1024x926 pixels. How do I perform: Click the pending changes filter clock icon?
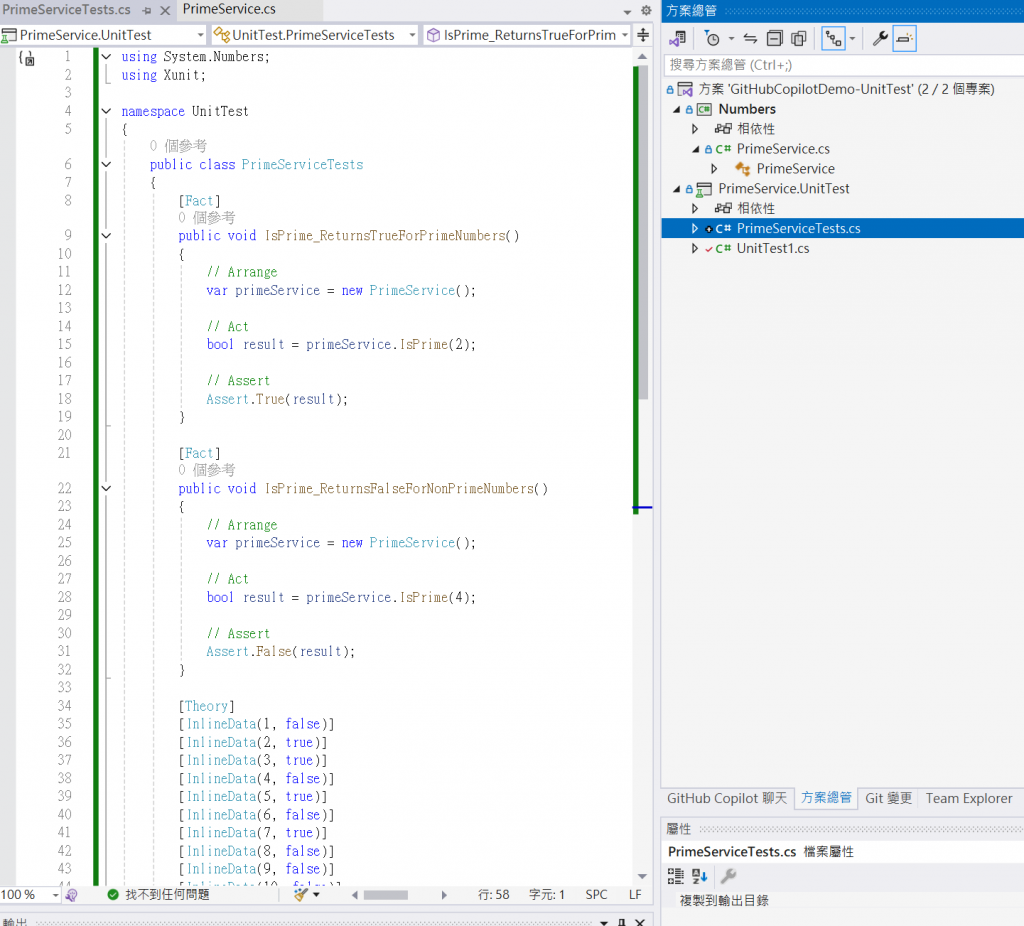tap(712, 39)
